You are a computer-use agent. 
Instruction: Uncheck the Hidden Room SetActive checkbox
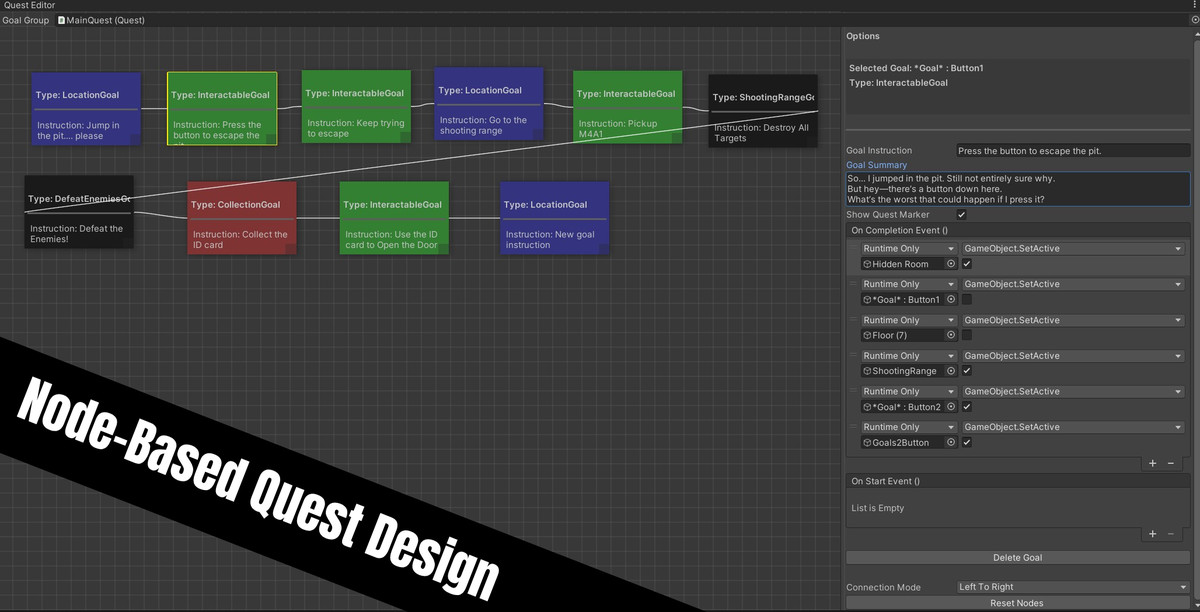967,264
